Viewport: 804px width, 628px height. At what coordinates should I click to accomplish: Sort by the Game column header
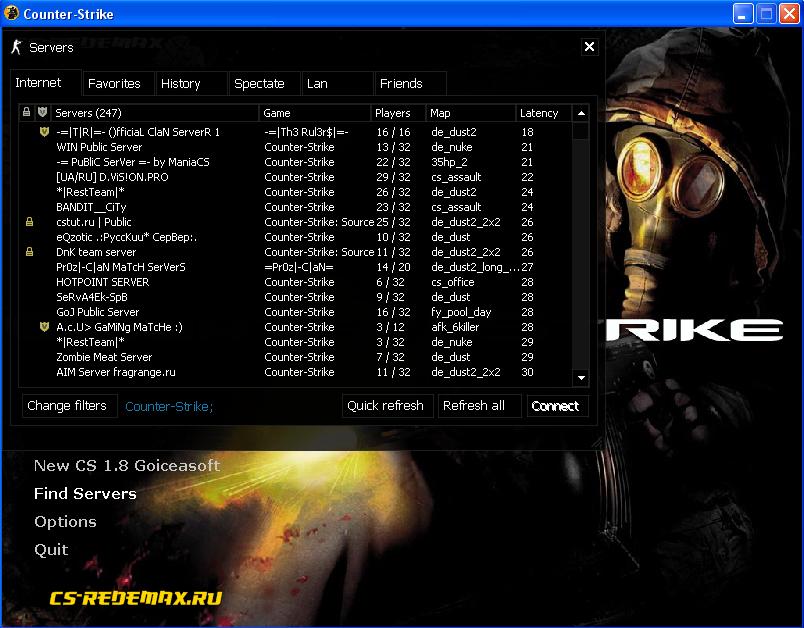tap(315, 113)
